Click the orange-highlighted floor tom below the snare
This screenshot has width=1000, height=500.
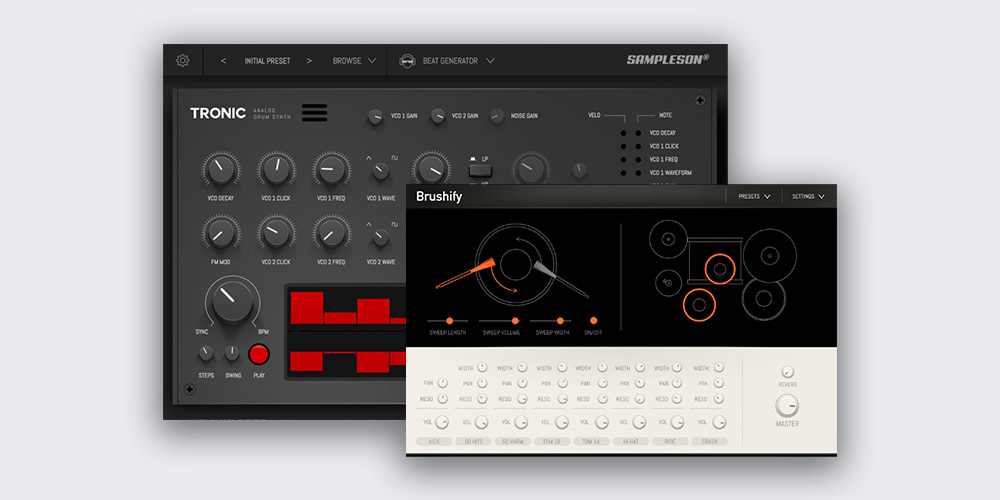700,305
